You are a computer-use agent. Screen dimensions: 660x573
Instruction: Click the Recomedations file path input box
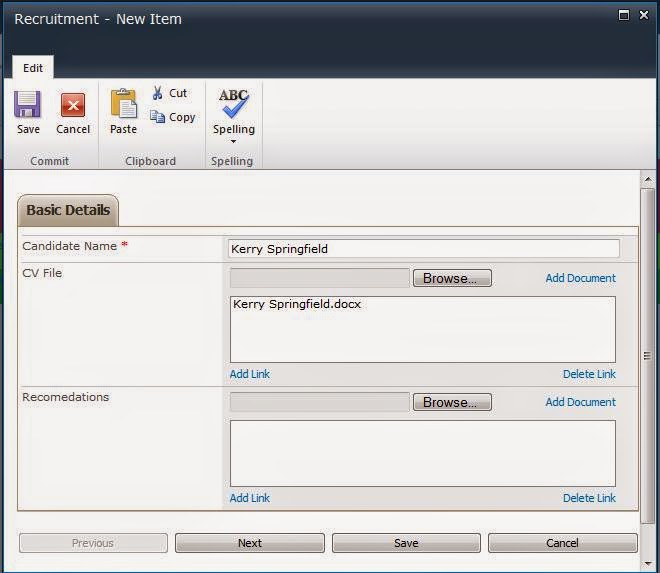click(x=319, y=402)
